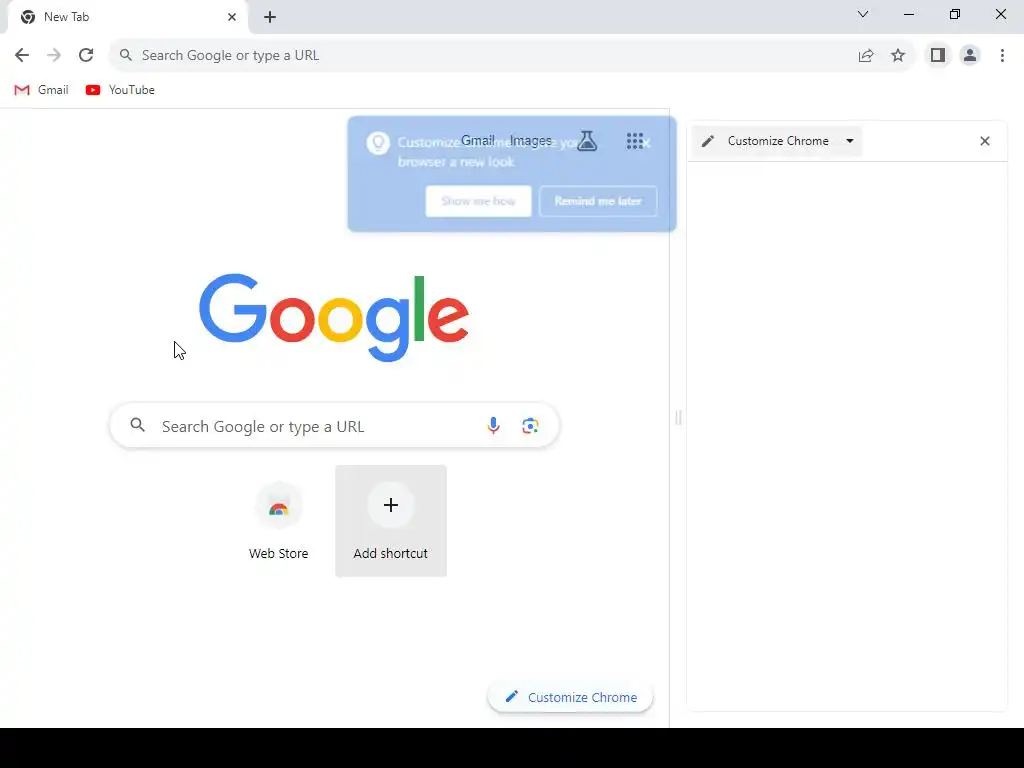Viewport: 1024px width, 768px height.
Task: Open the Google apps grid
Action: [635, 141]
